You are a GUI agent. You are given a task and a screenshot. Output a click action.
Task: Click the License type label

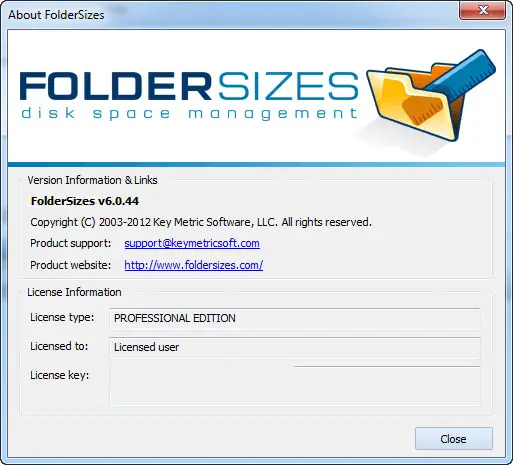point(62,317)
